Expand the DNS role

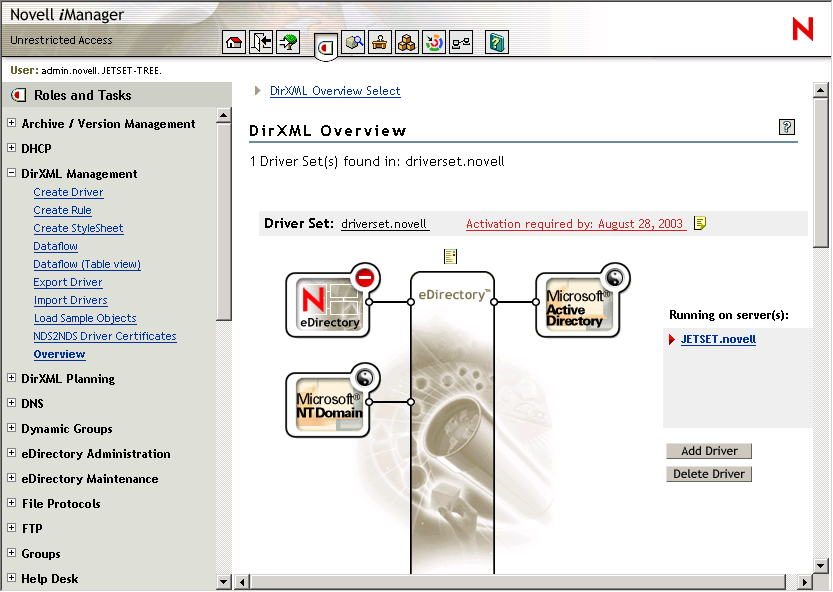11,403
